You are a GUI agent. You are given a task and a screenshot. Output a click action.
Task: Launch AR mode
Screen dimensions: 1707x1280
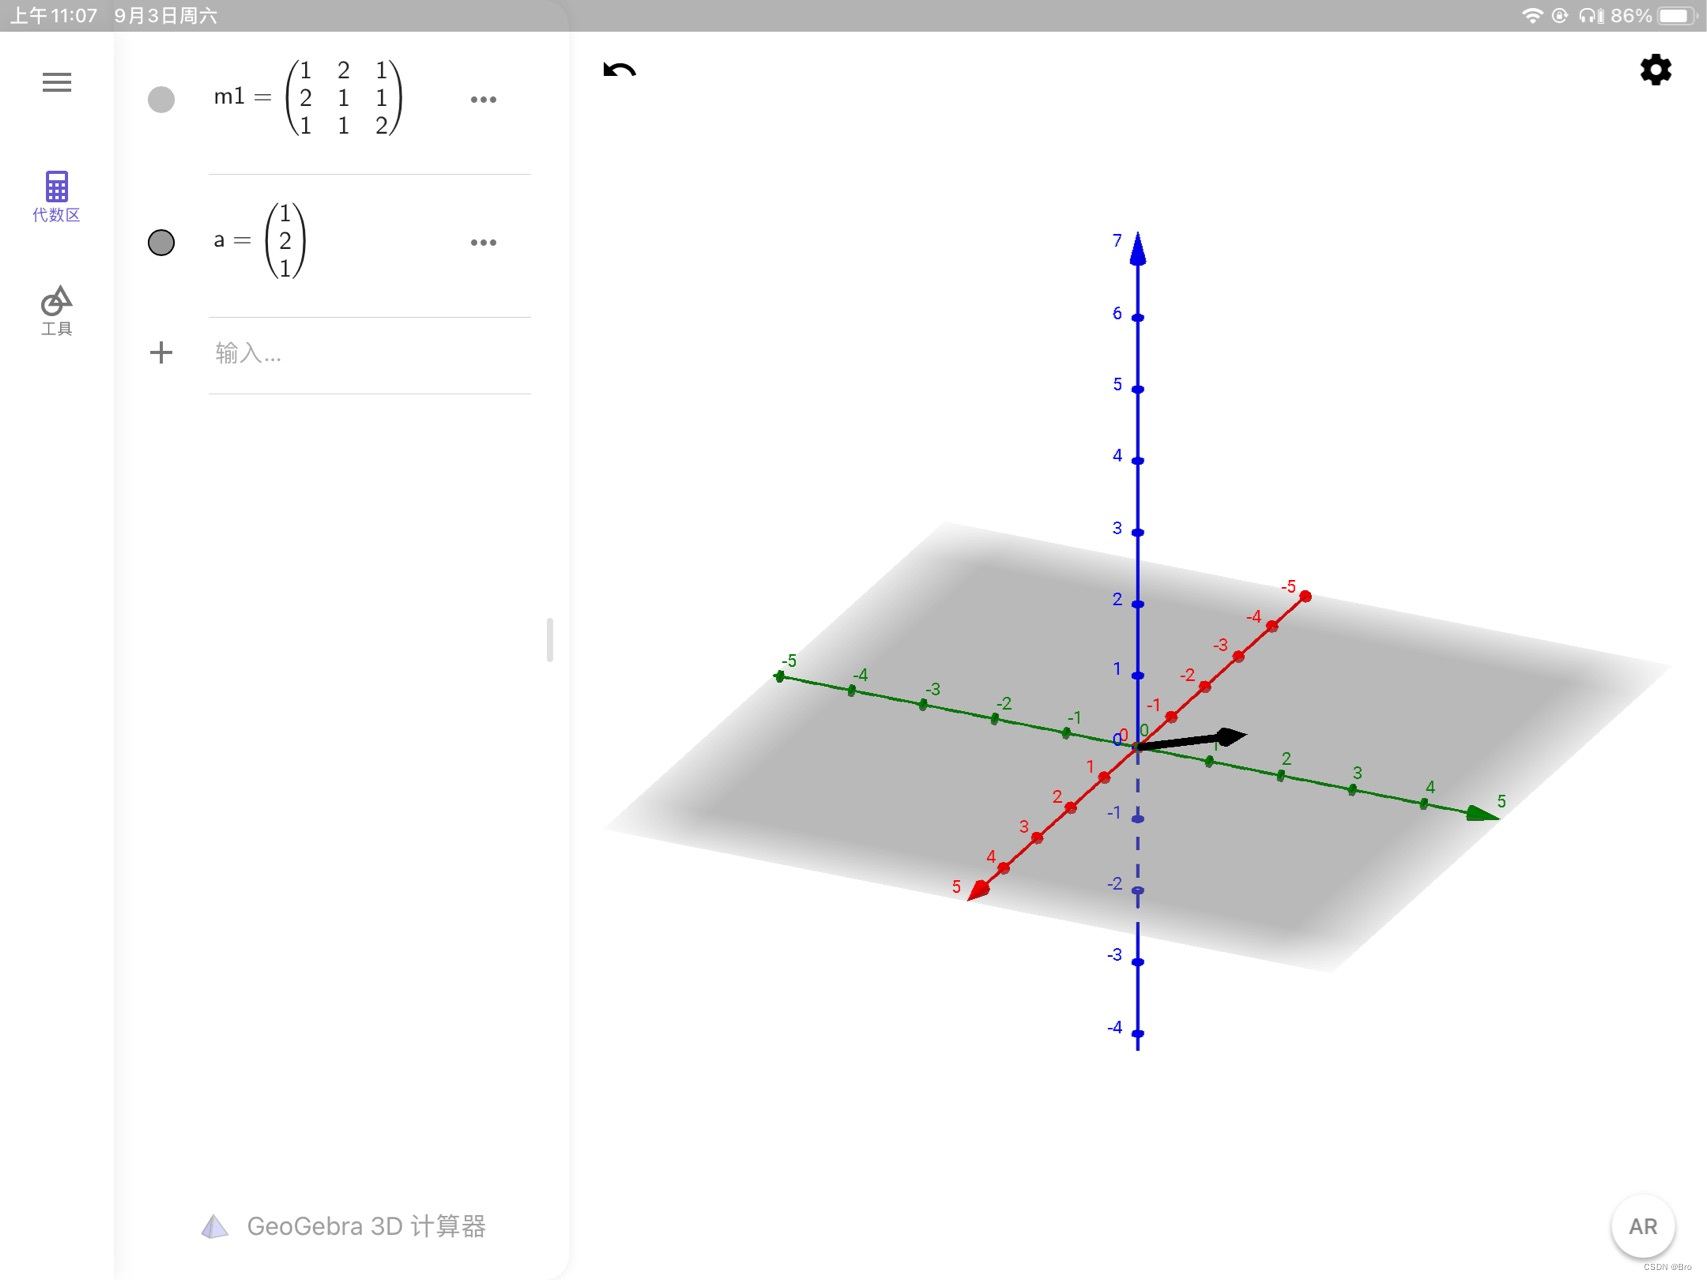click(1642, 1226)
